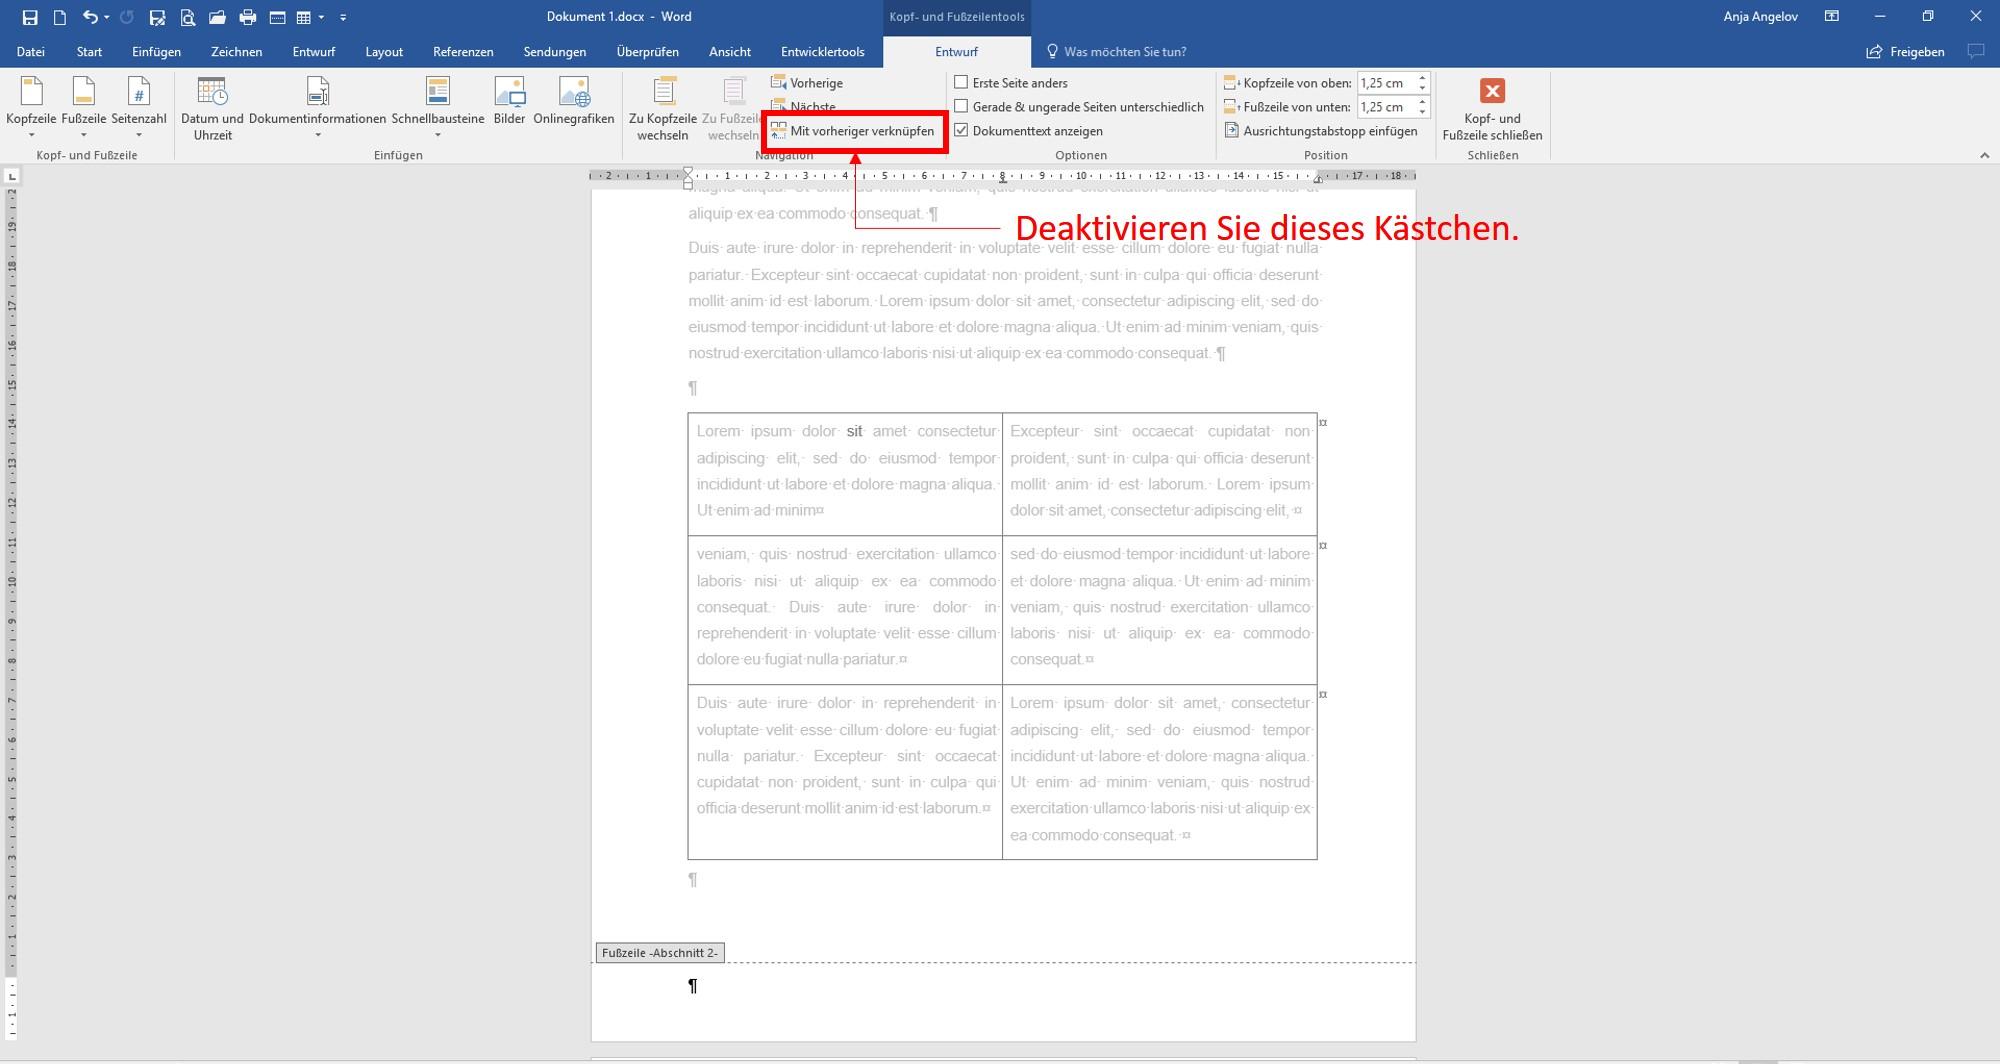Open undo history dropdown arrow
The image size is (2000, 1064).
(106, 17)
